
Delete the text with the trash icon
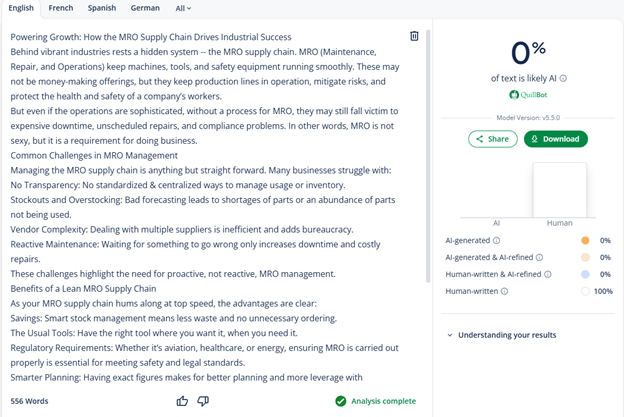click(x=414, y=36)
